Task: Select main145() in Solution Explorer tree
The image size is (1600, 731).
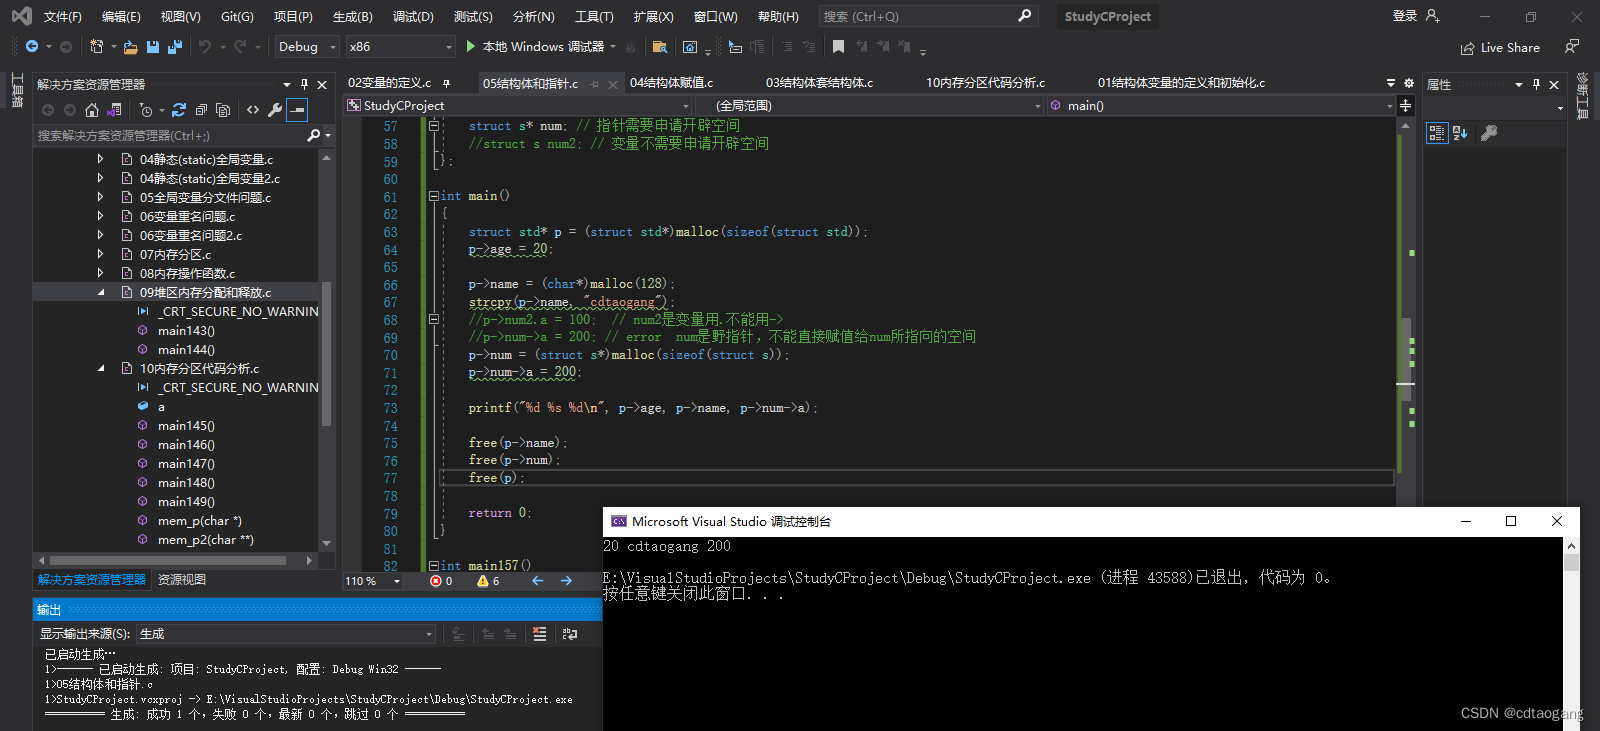Action: 186,426
